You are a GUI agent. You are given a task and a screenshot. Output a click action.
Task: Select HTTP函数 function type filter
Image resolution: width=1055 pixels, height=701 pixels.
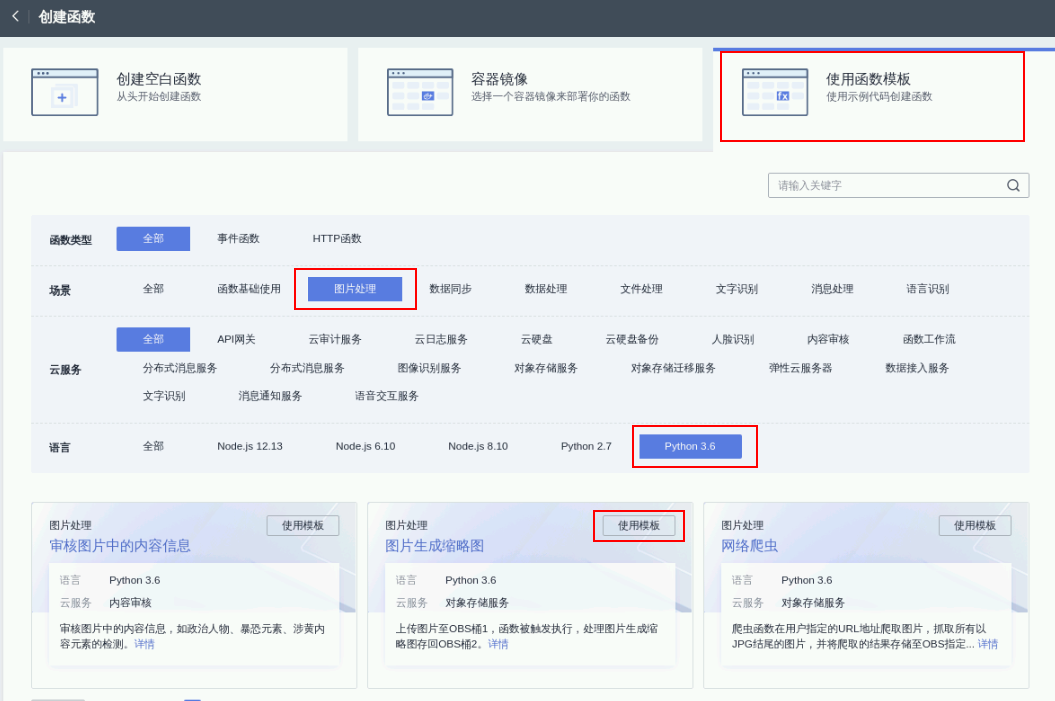click(337, 239)
